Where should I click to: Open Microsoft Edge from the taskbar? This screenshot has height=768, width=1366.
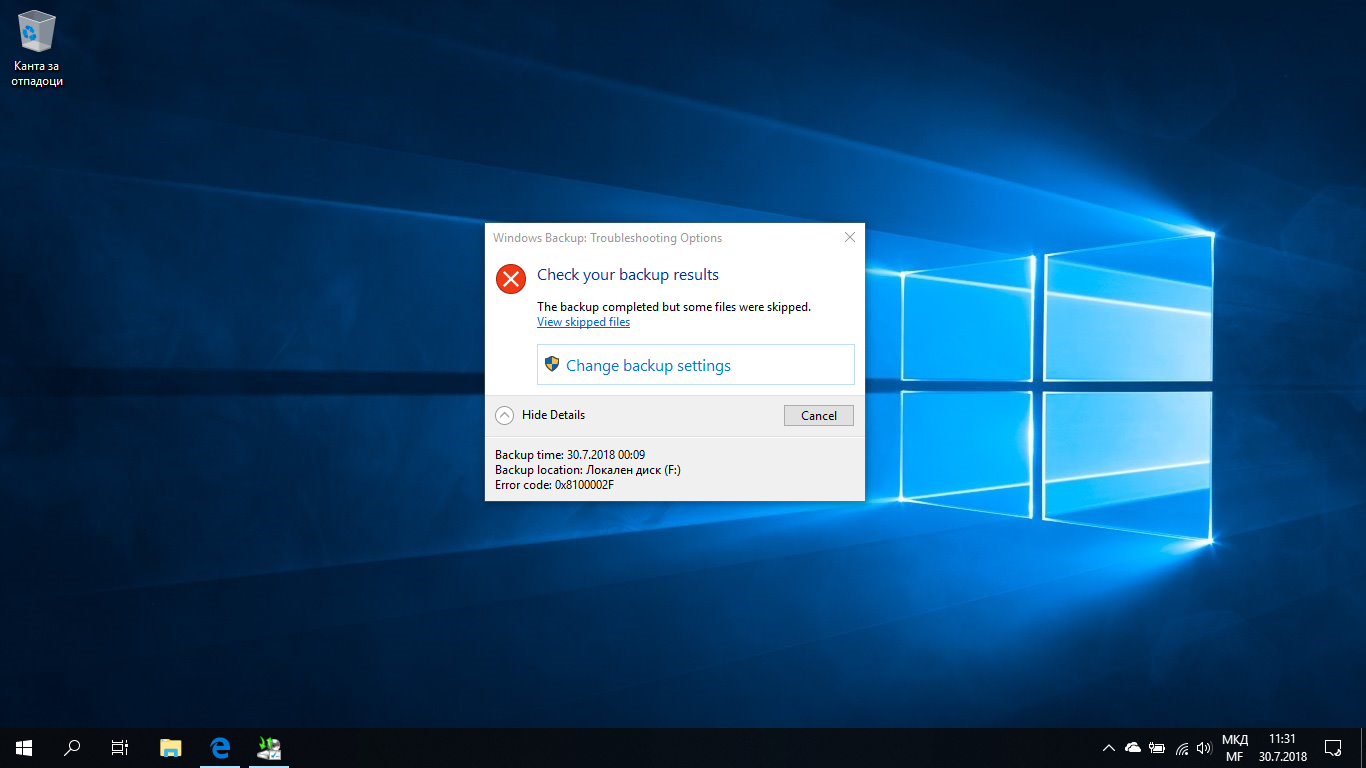pos(219,747)
